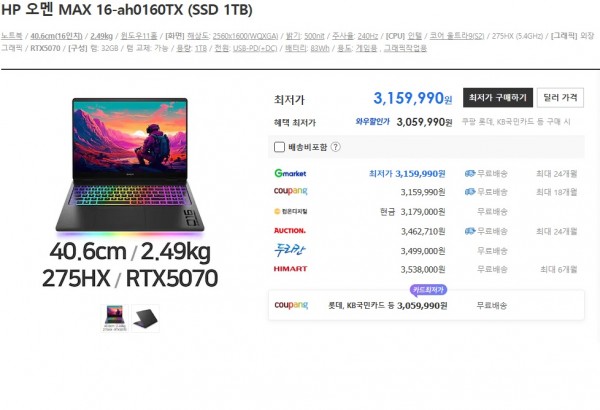Viewport: 600px width, 410px height.
Task: Click the Gmarket seller logo
Action: click(x=290, y=173)
